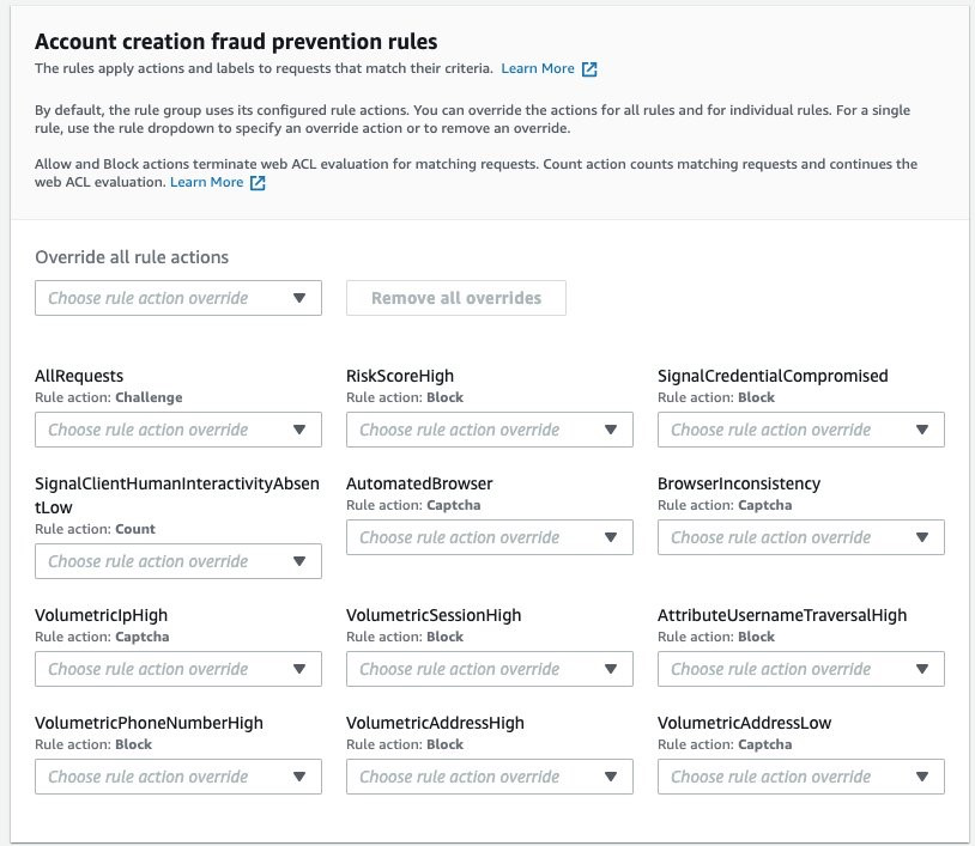Click dropdown arrow for VolumetricAddressLow rule
The image size is (977, 847).
[922, 777]
